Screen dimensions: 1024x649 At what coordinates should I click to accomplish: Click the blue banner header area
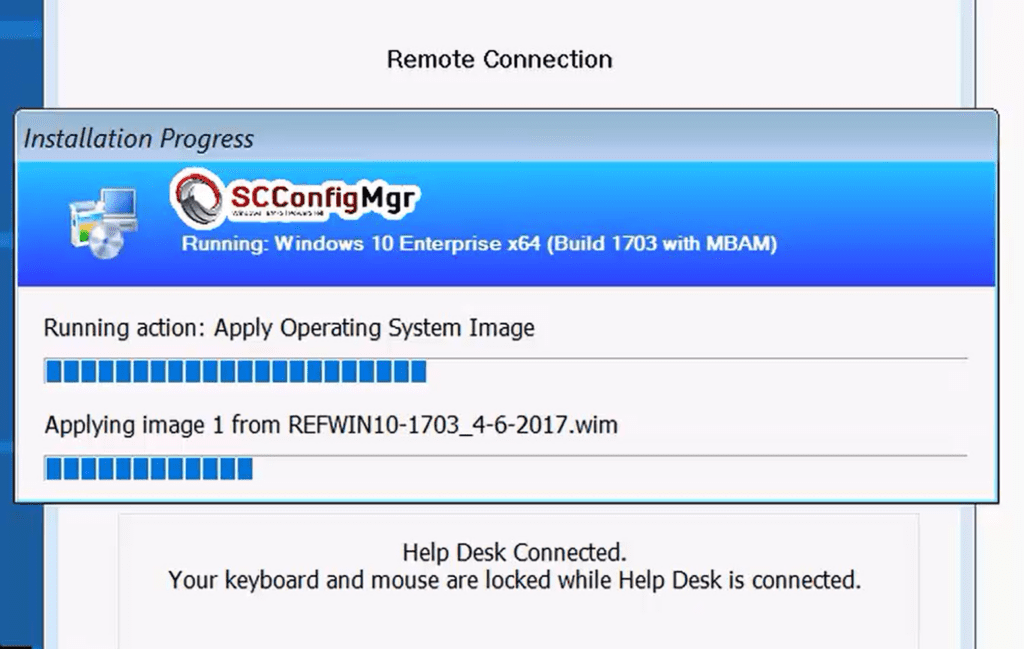pyautogui.click(x=506, y=224)
